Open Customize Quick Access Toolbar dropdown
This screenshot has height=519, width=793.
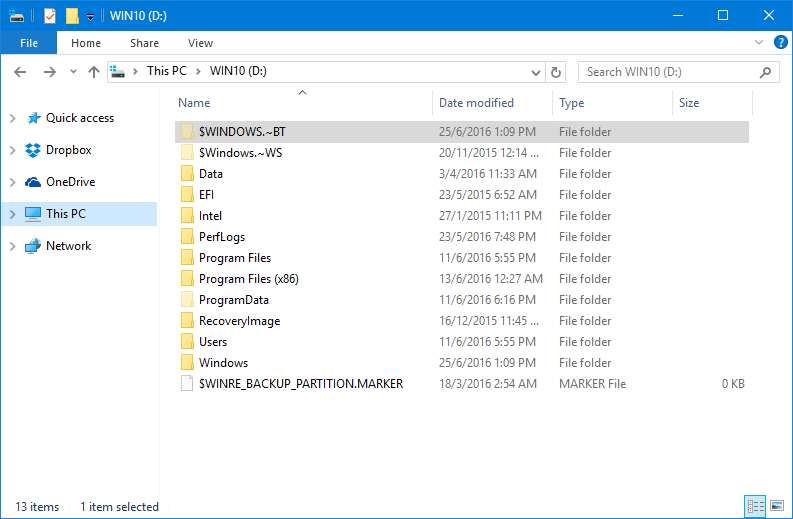point(90,17)
